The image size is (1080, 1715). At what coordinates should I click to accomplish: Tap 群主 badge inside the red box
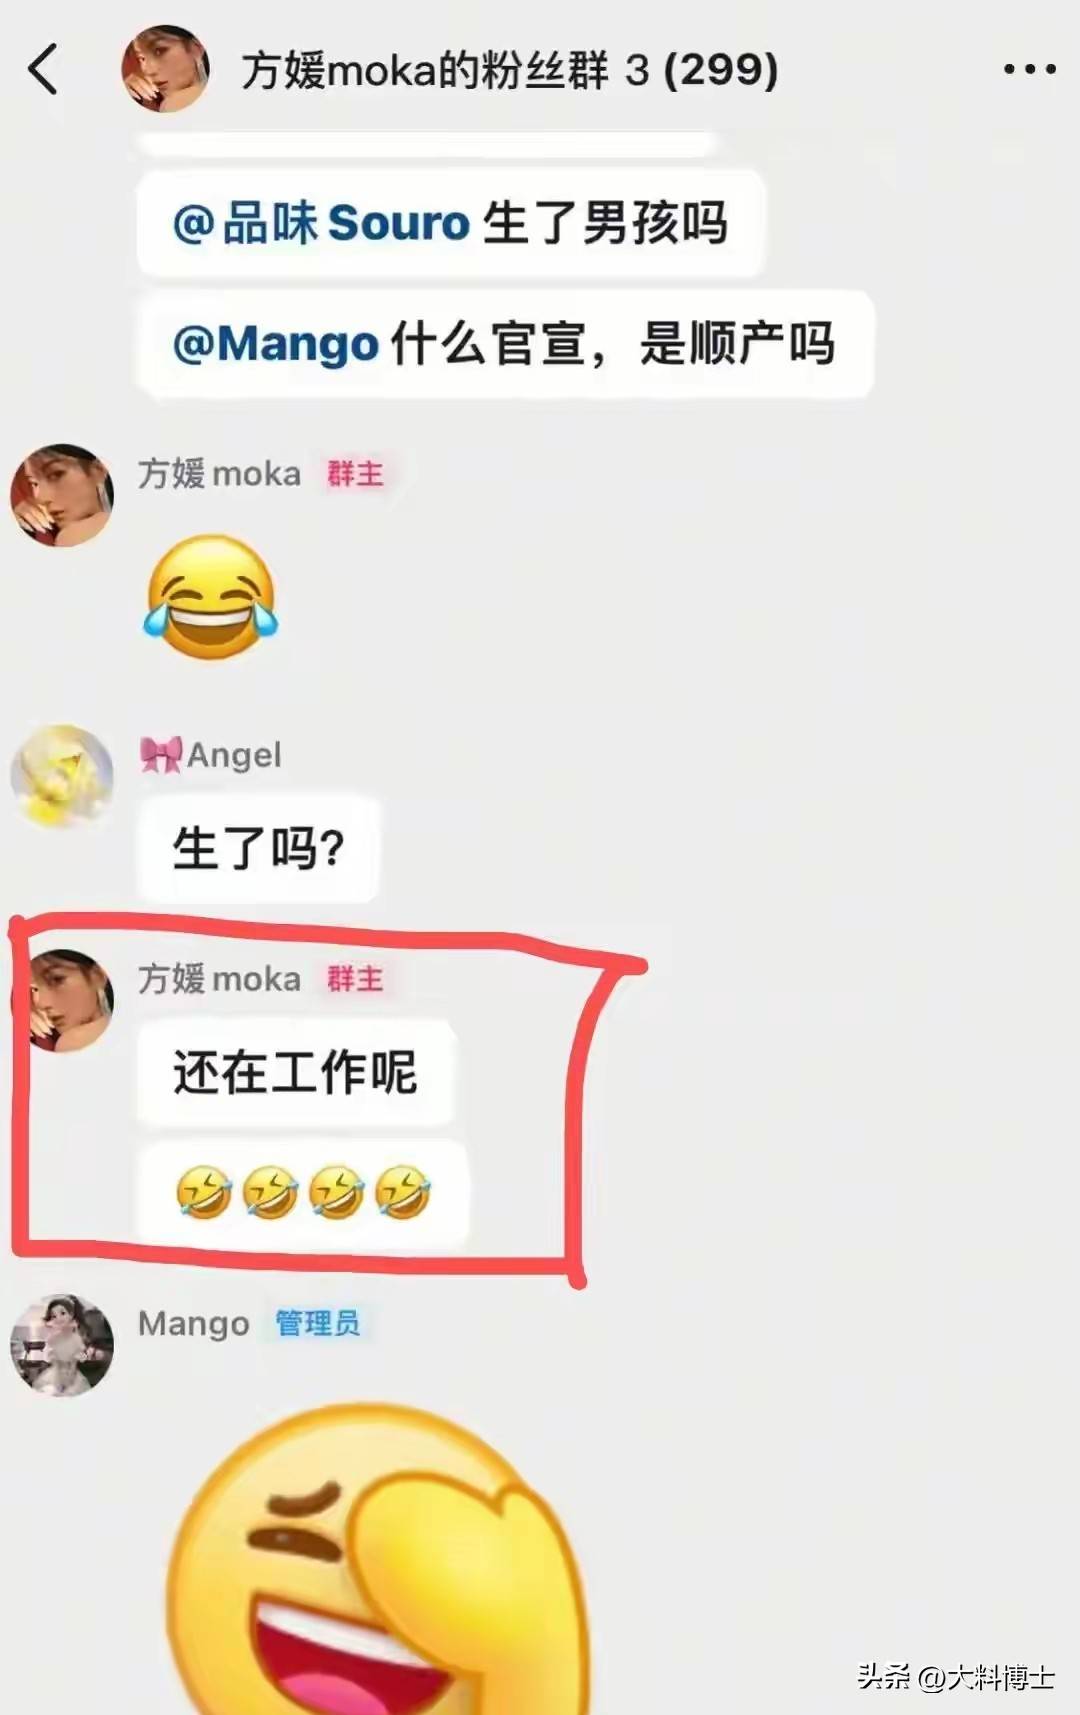(x=355, y=978)
